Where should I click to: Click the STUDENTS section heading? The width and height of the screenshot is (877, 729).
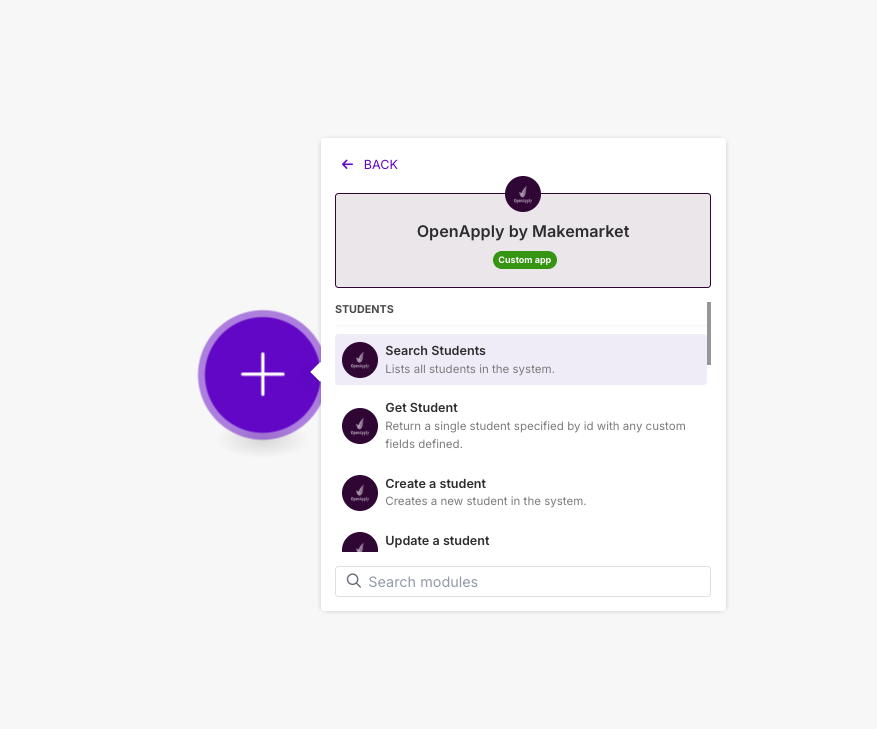pos(364,309)
